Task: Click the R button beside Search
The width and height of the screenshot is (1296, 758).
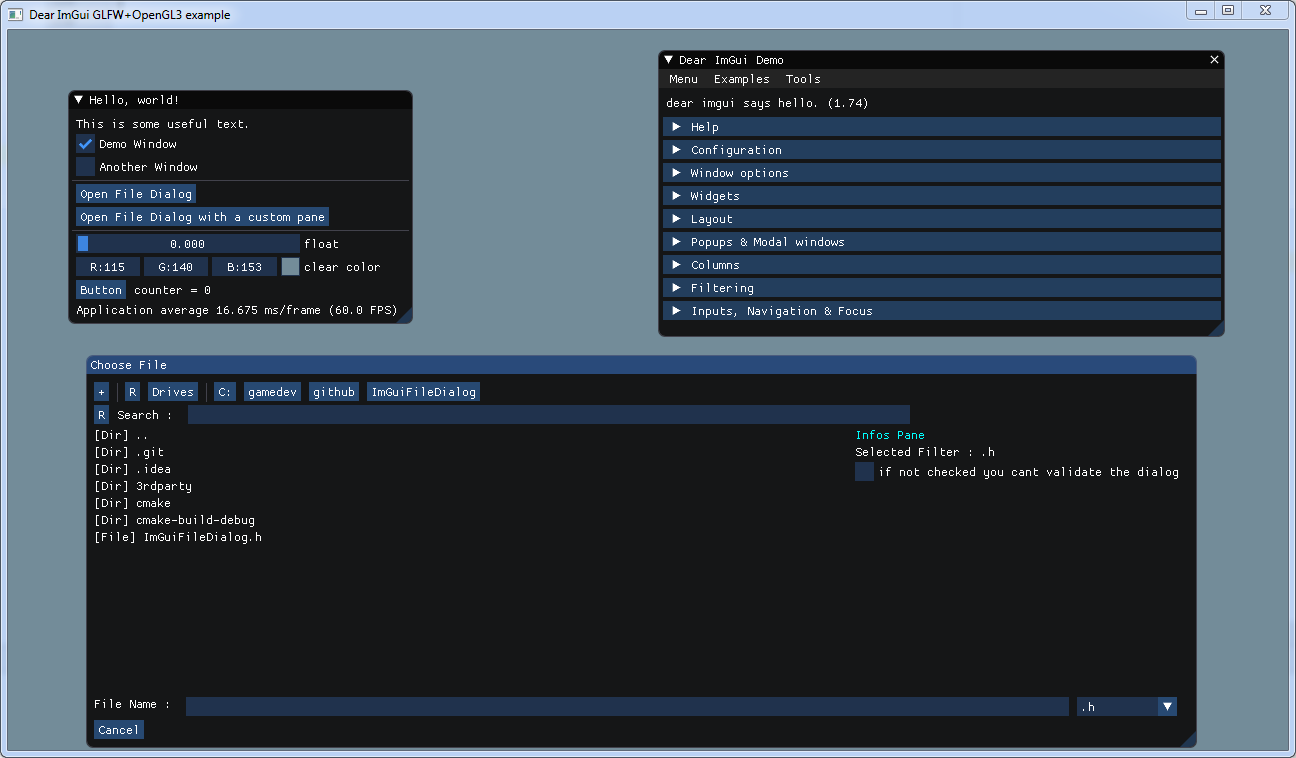Action: (x=101, y=415)
